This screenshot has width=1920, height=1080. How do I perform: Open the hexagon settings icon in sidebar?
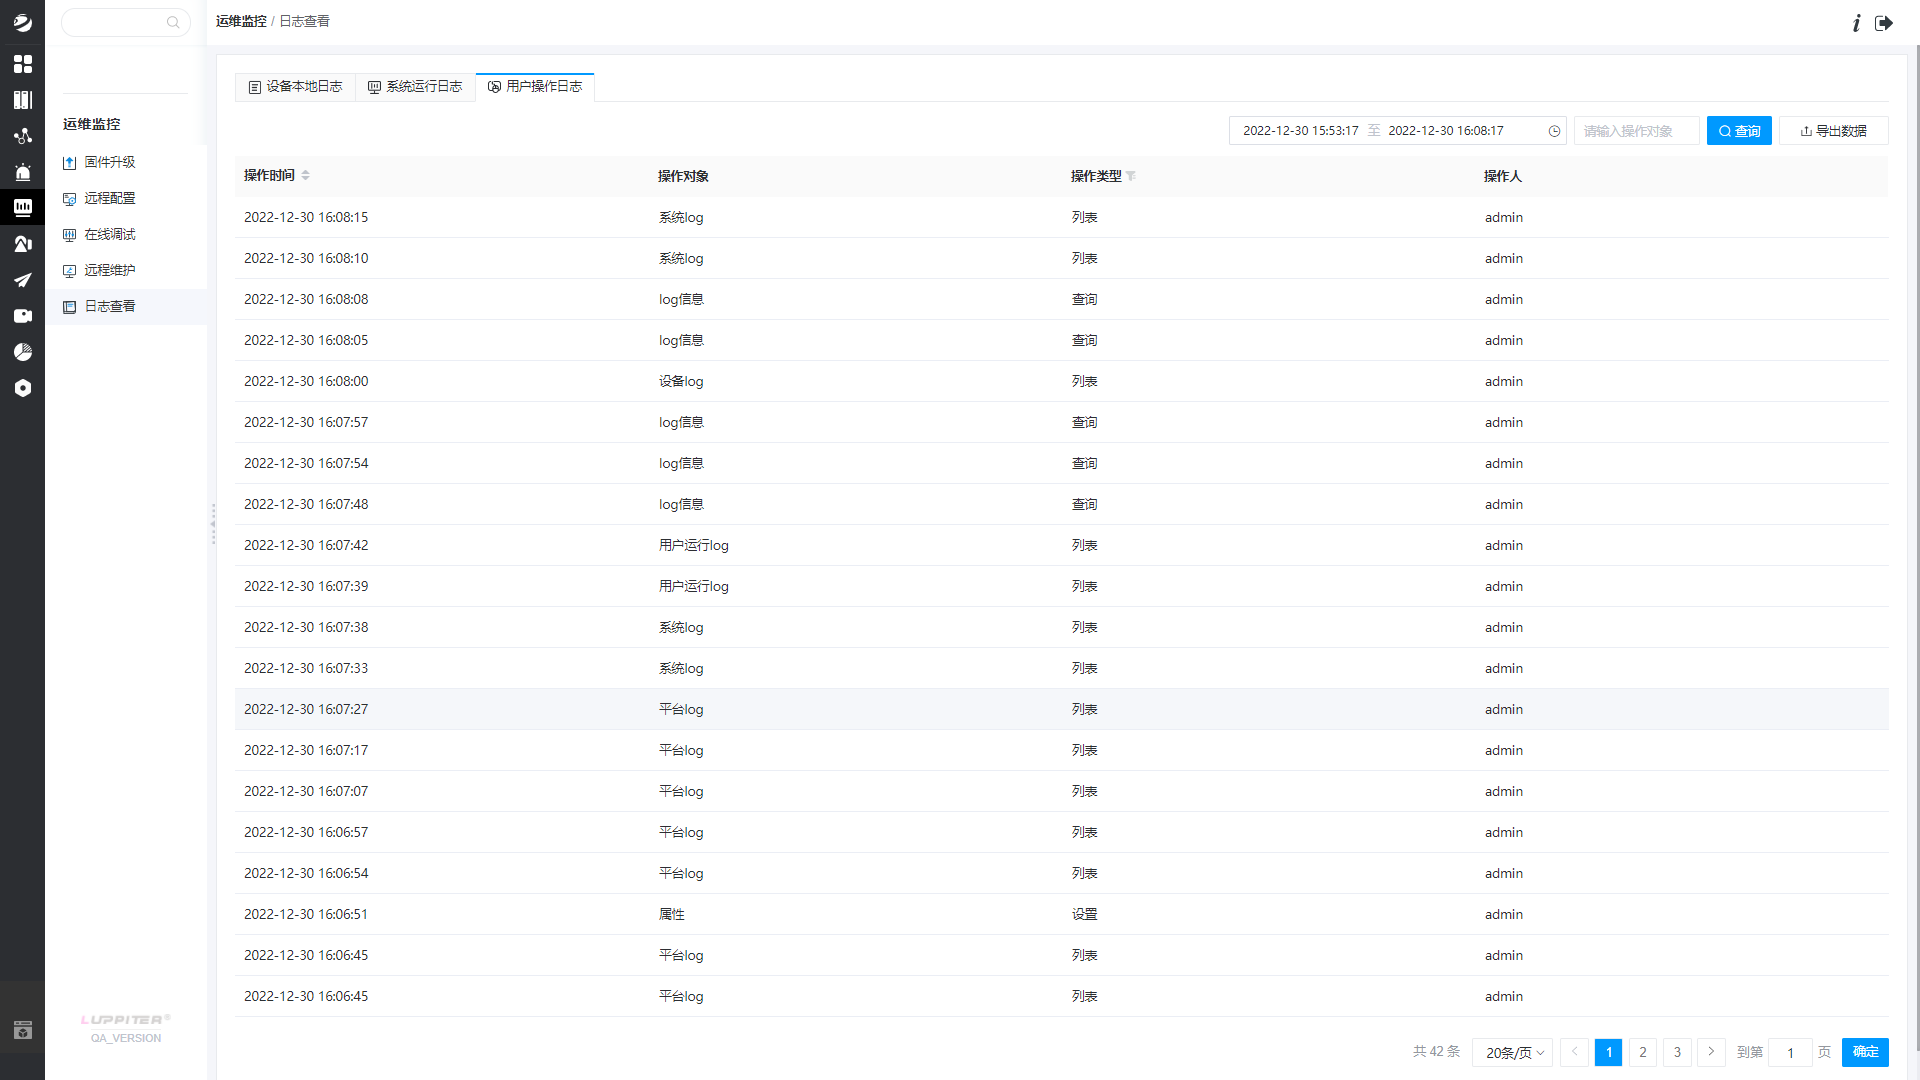click(22, 388)
